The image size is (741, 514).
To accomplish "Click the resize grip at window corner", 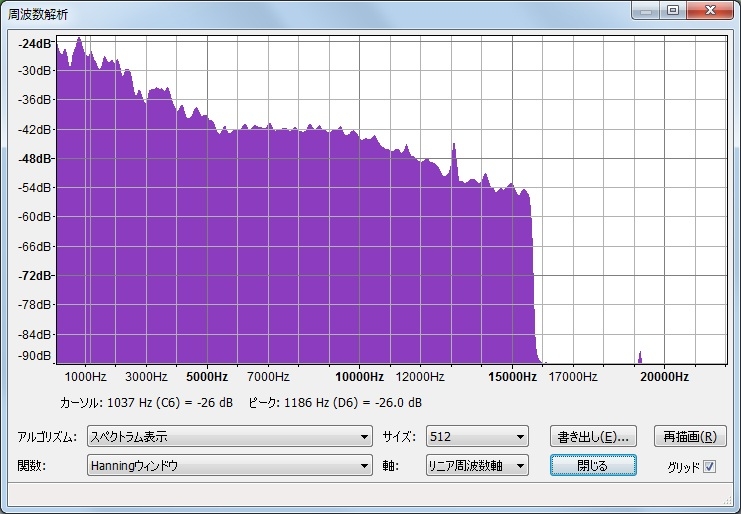I will 727,500.
